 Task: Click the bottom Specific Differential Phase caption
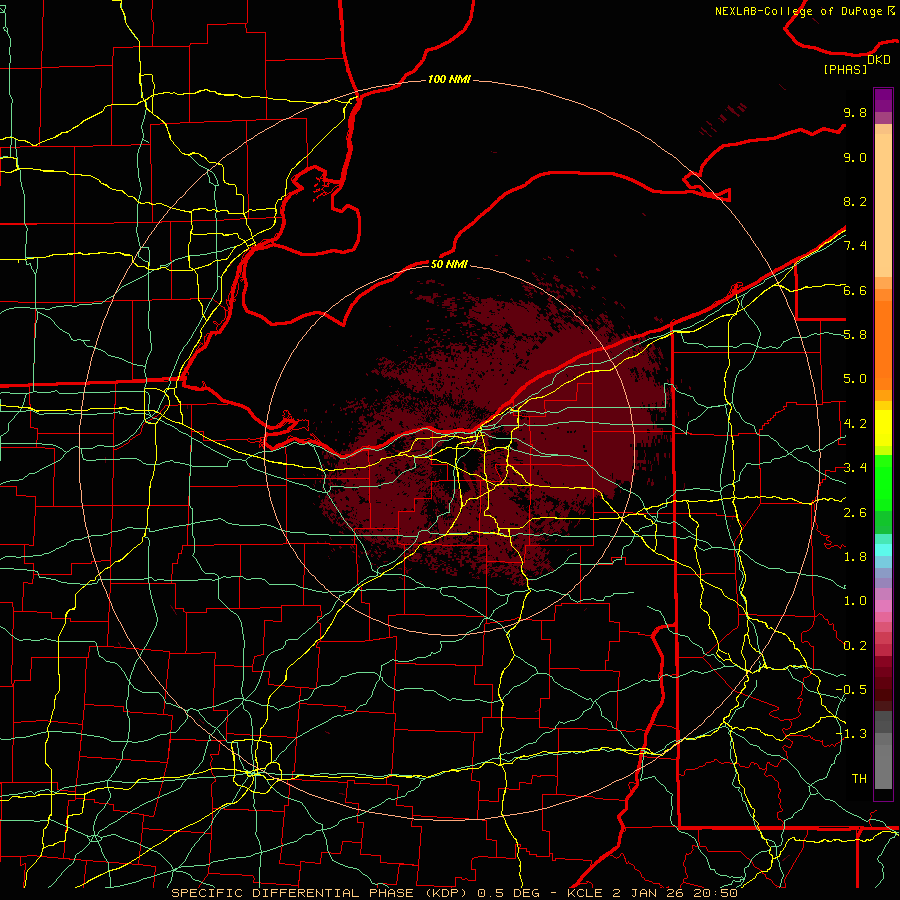(453, 893)
